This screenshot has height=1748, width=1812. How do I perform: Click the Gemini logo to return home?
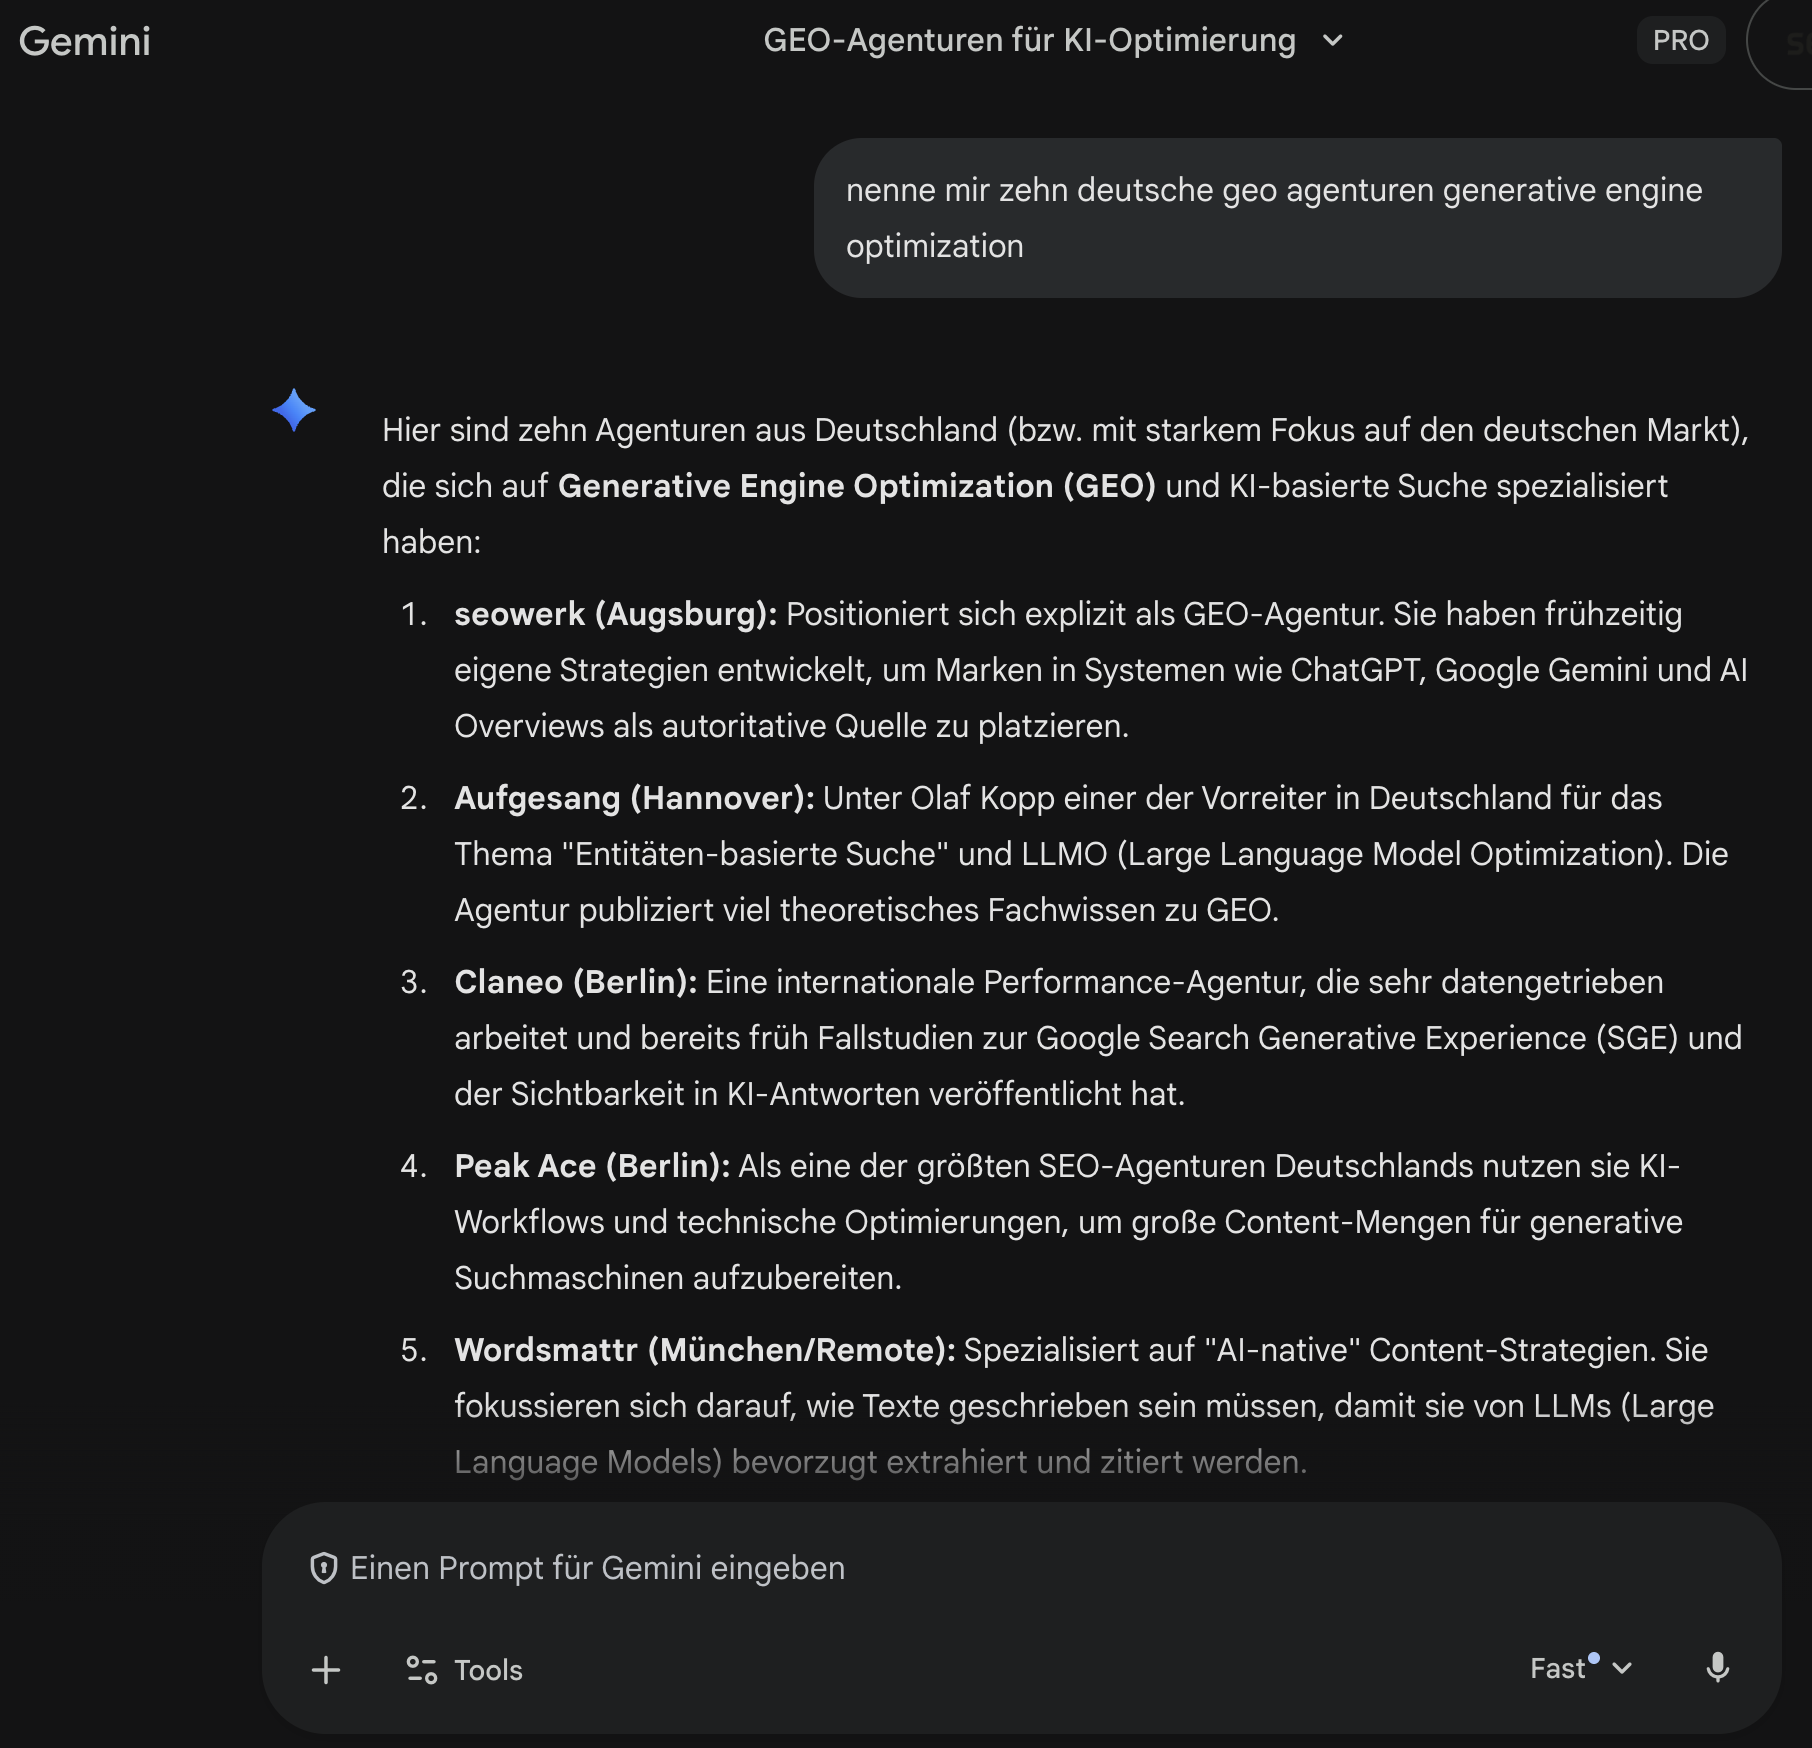pos(85,41)
